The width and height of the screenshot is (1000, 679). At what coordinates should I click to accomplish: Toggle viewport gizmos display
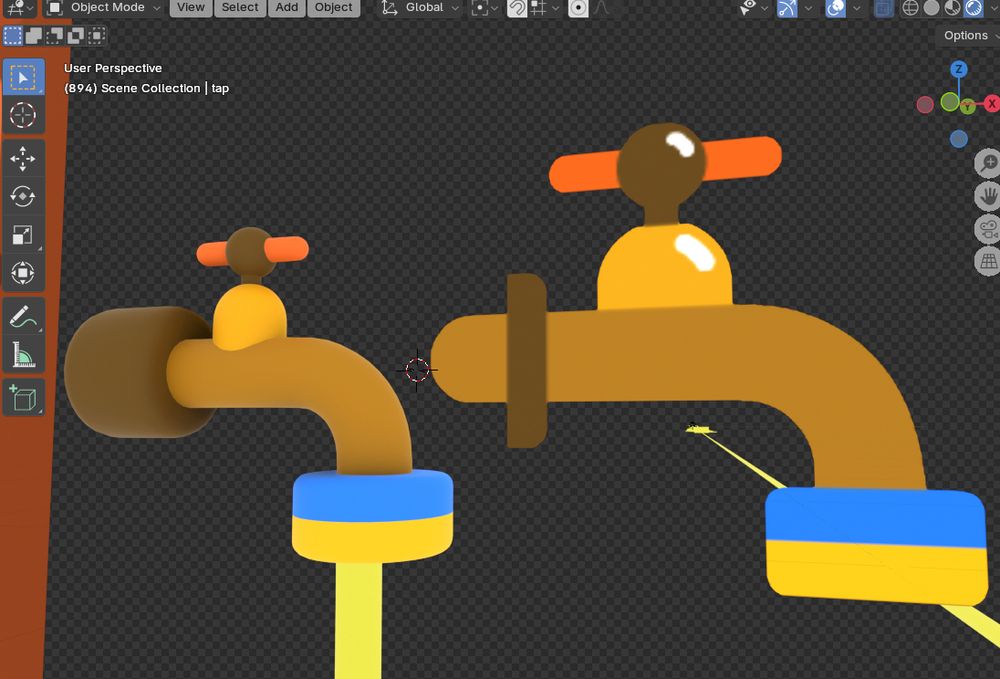click(x=787, y=8)
